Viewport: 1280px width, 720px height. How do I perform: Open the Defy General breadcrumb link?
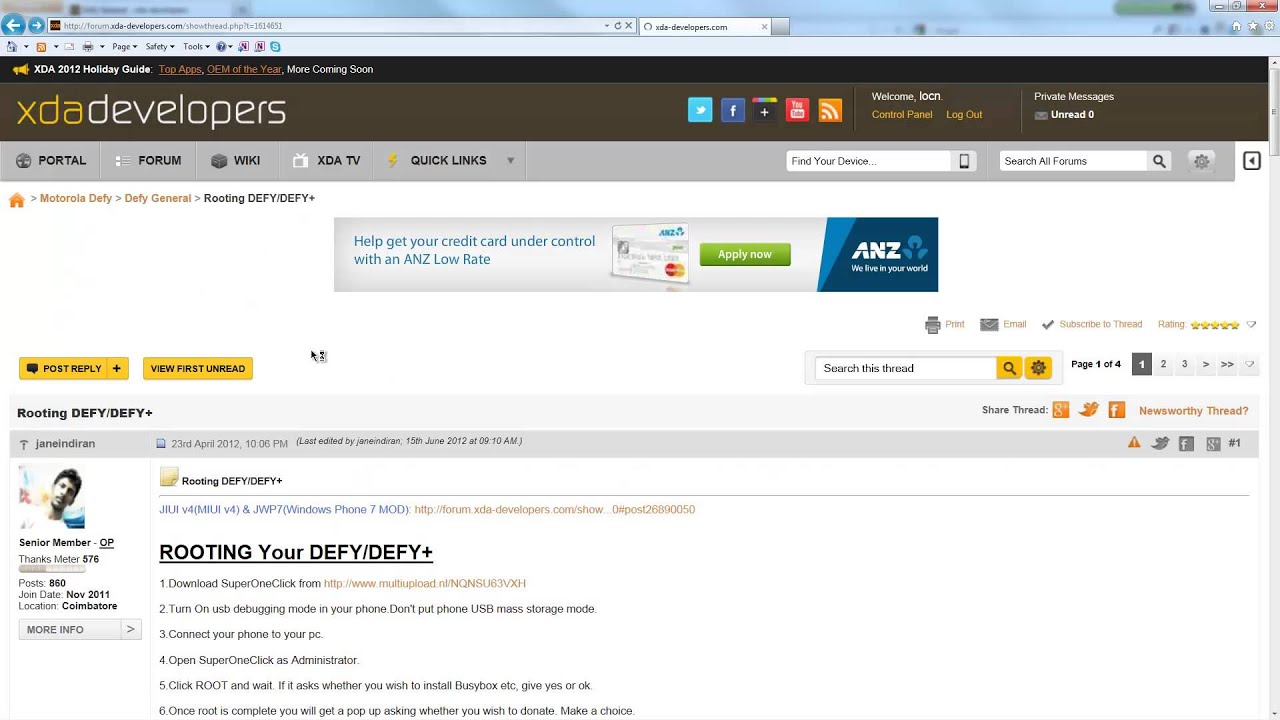point(158,199)
